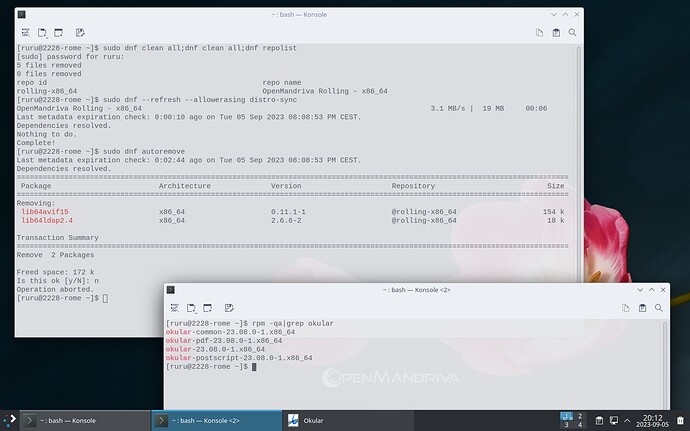Click the new tab icon in first Konsole toolbar

[x=42, y=33]
